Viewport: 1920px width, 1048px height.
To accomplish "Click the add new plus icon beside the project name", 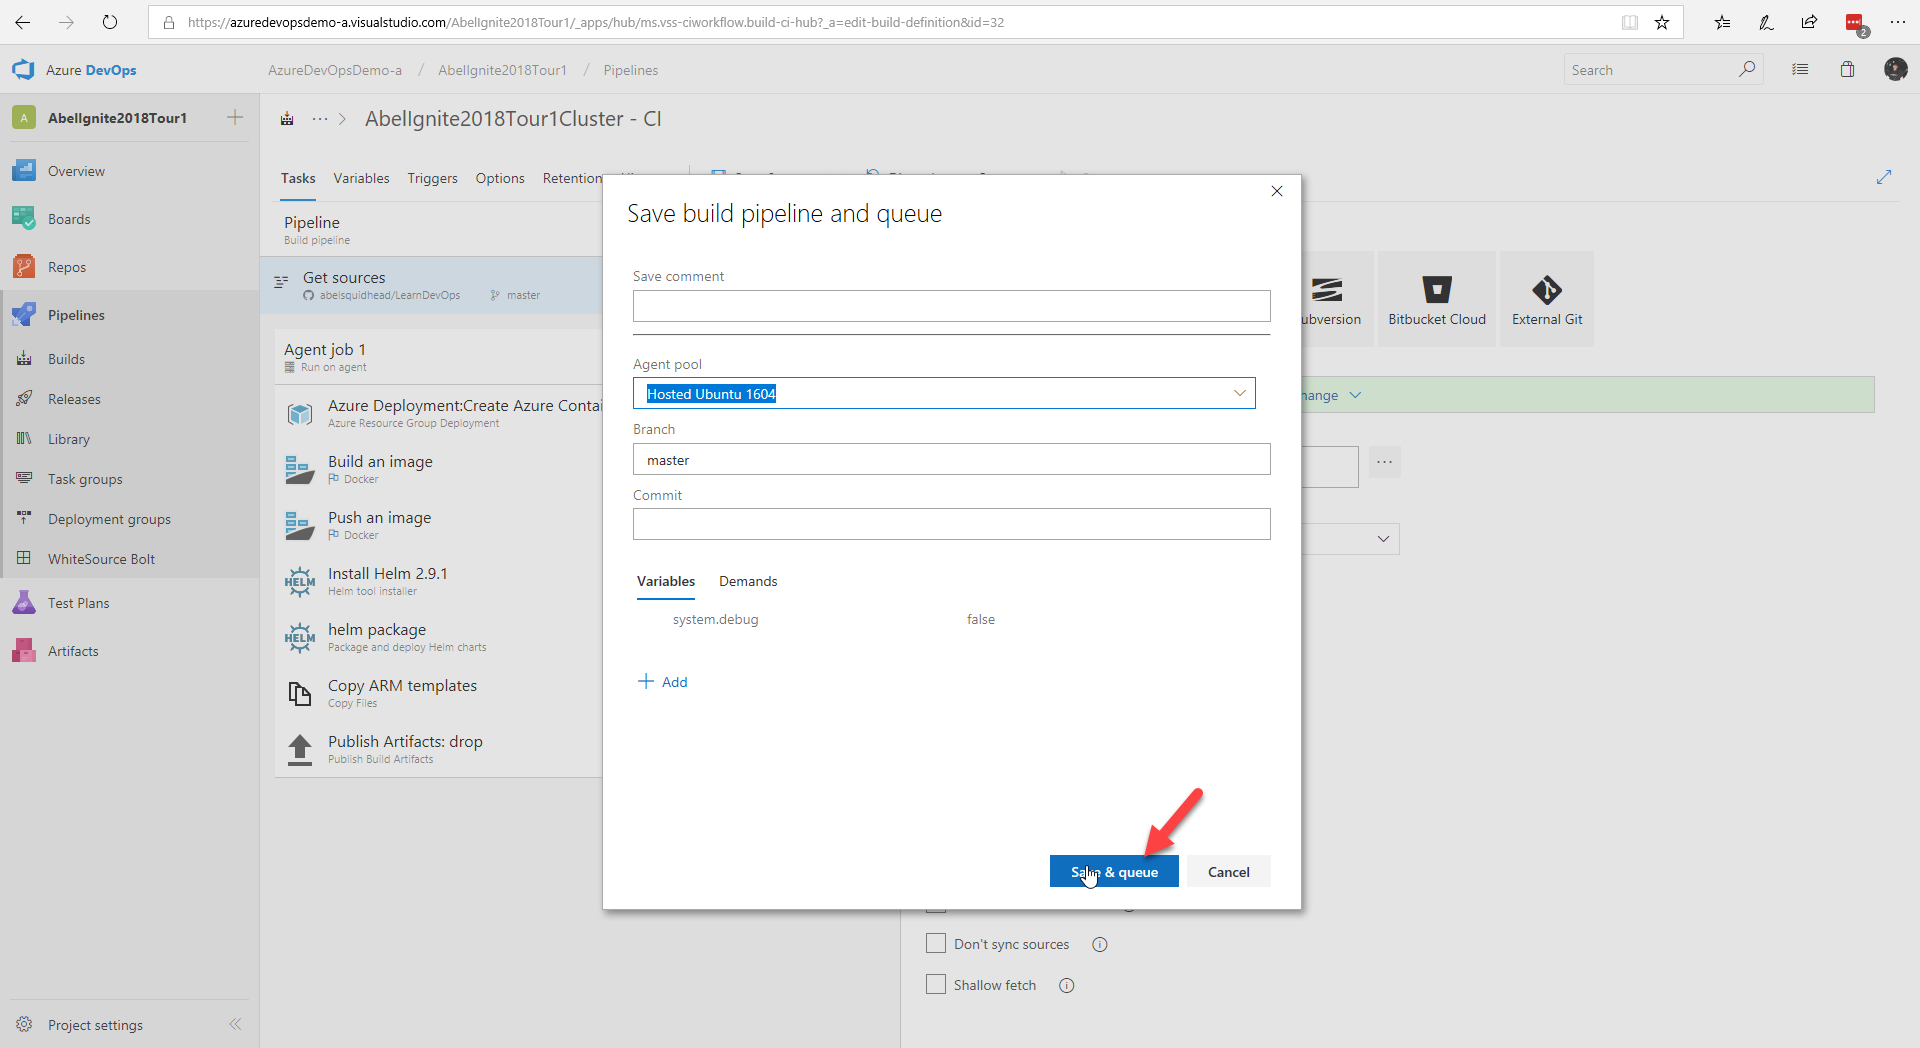I will (235, 117).
